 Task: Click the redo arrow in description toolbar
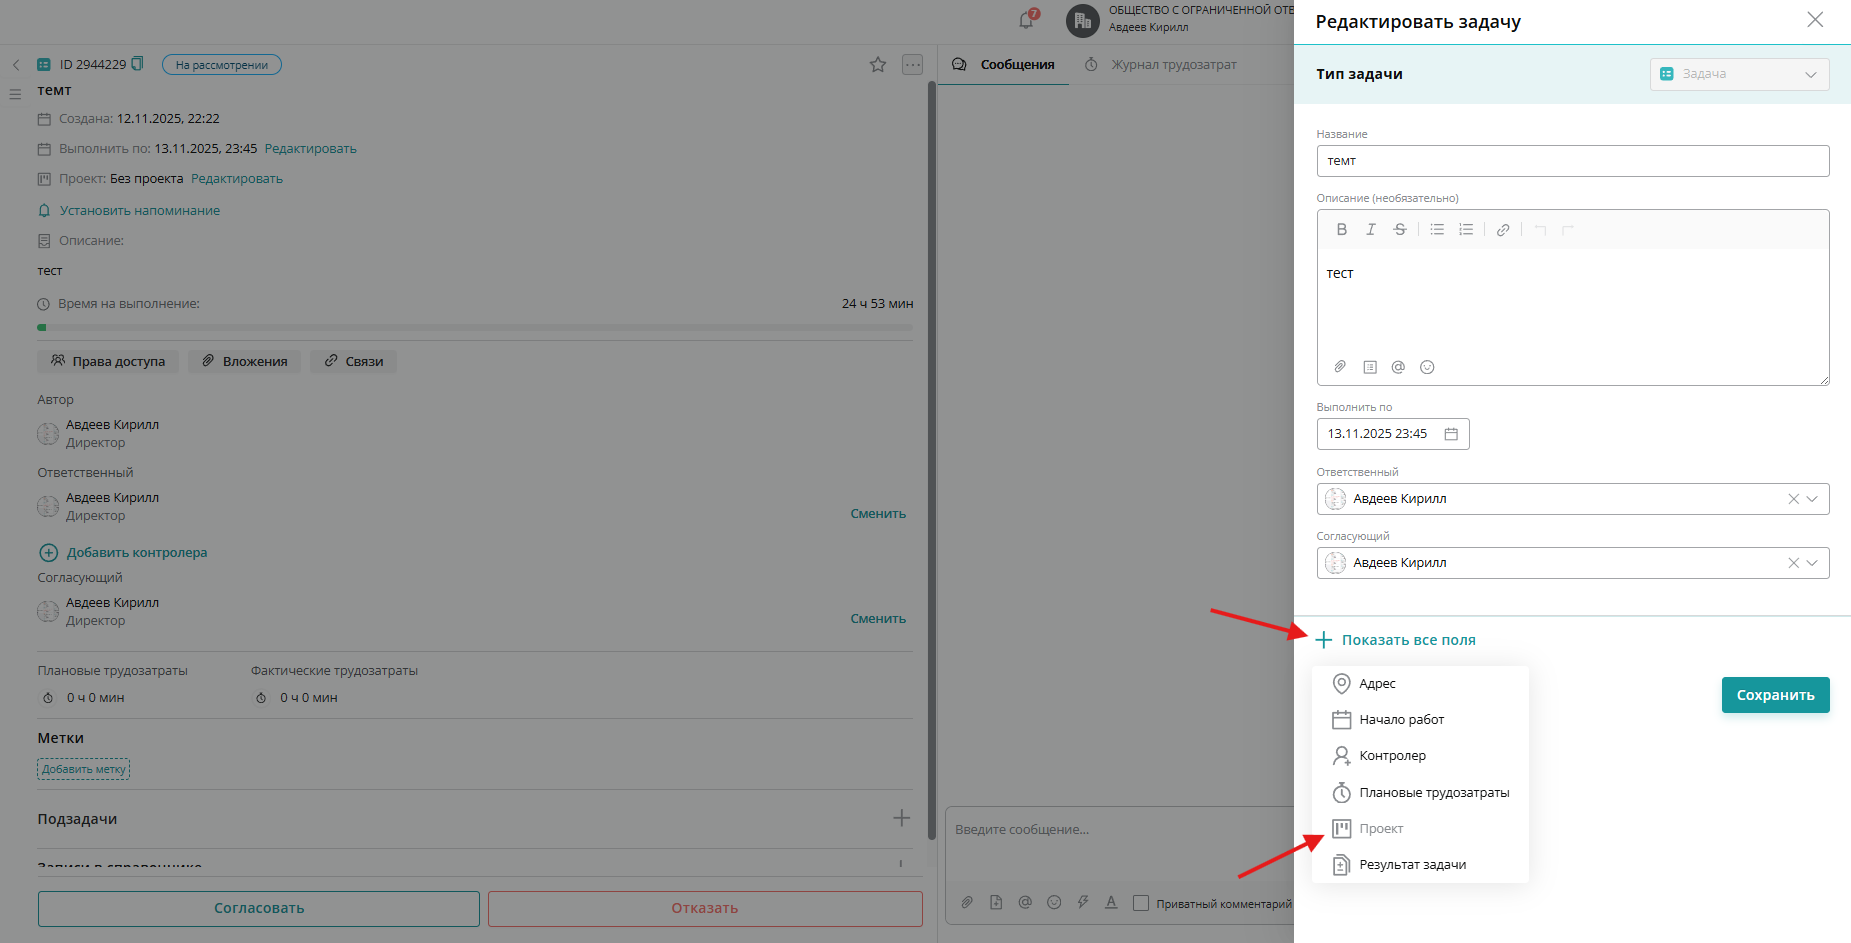coord(1568,230)
